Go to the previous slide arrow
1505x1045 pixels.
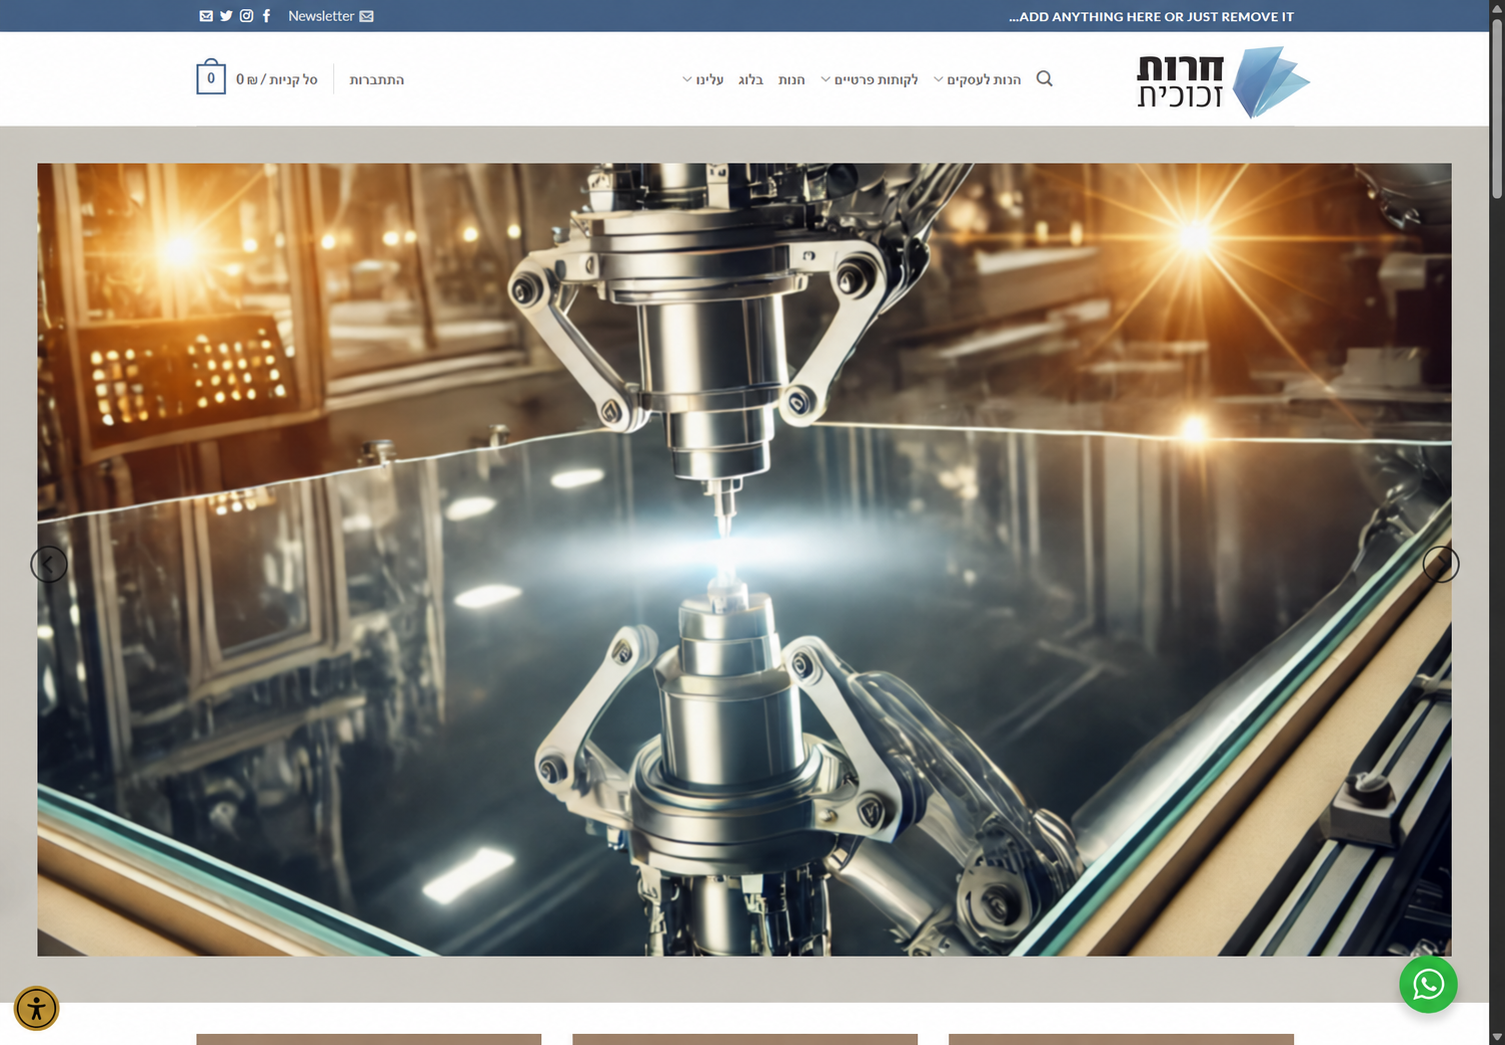point(49,565)
